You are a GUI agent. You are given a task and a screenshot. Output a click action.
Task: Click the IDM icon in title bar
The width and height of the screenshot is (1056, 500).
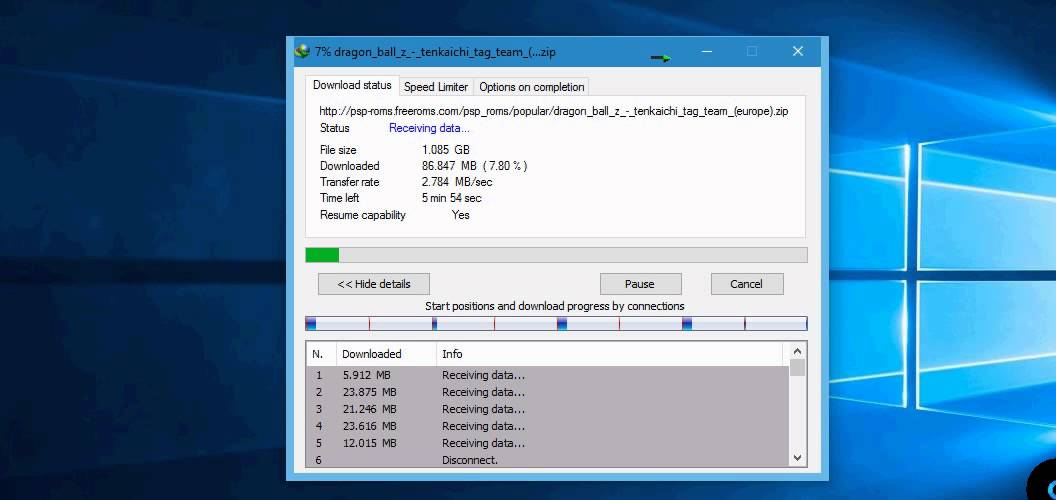tap(302, 52)
